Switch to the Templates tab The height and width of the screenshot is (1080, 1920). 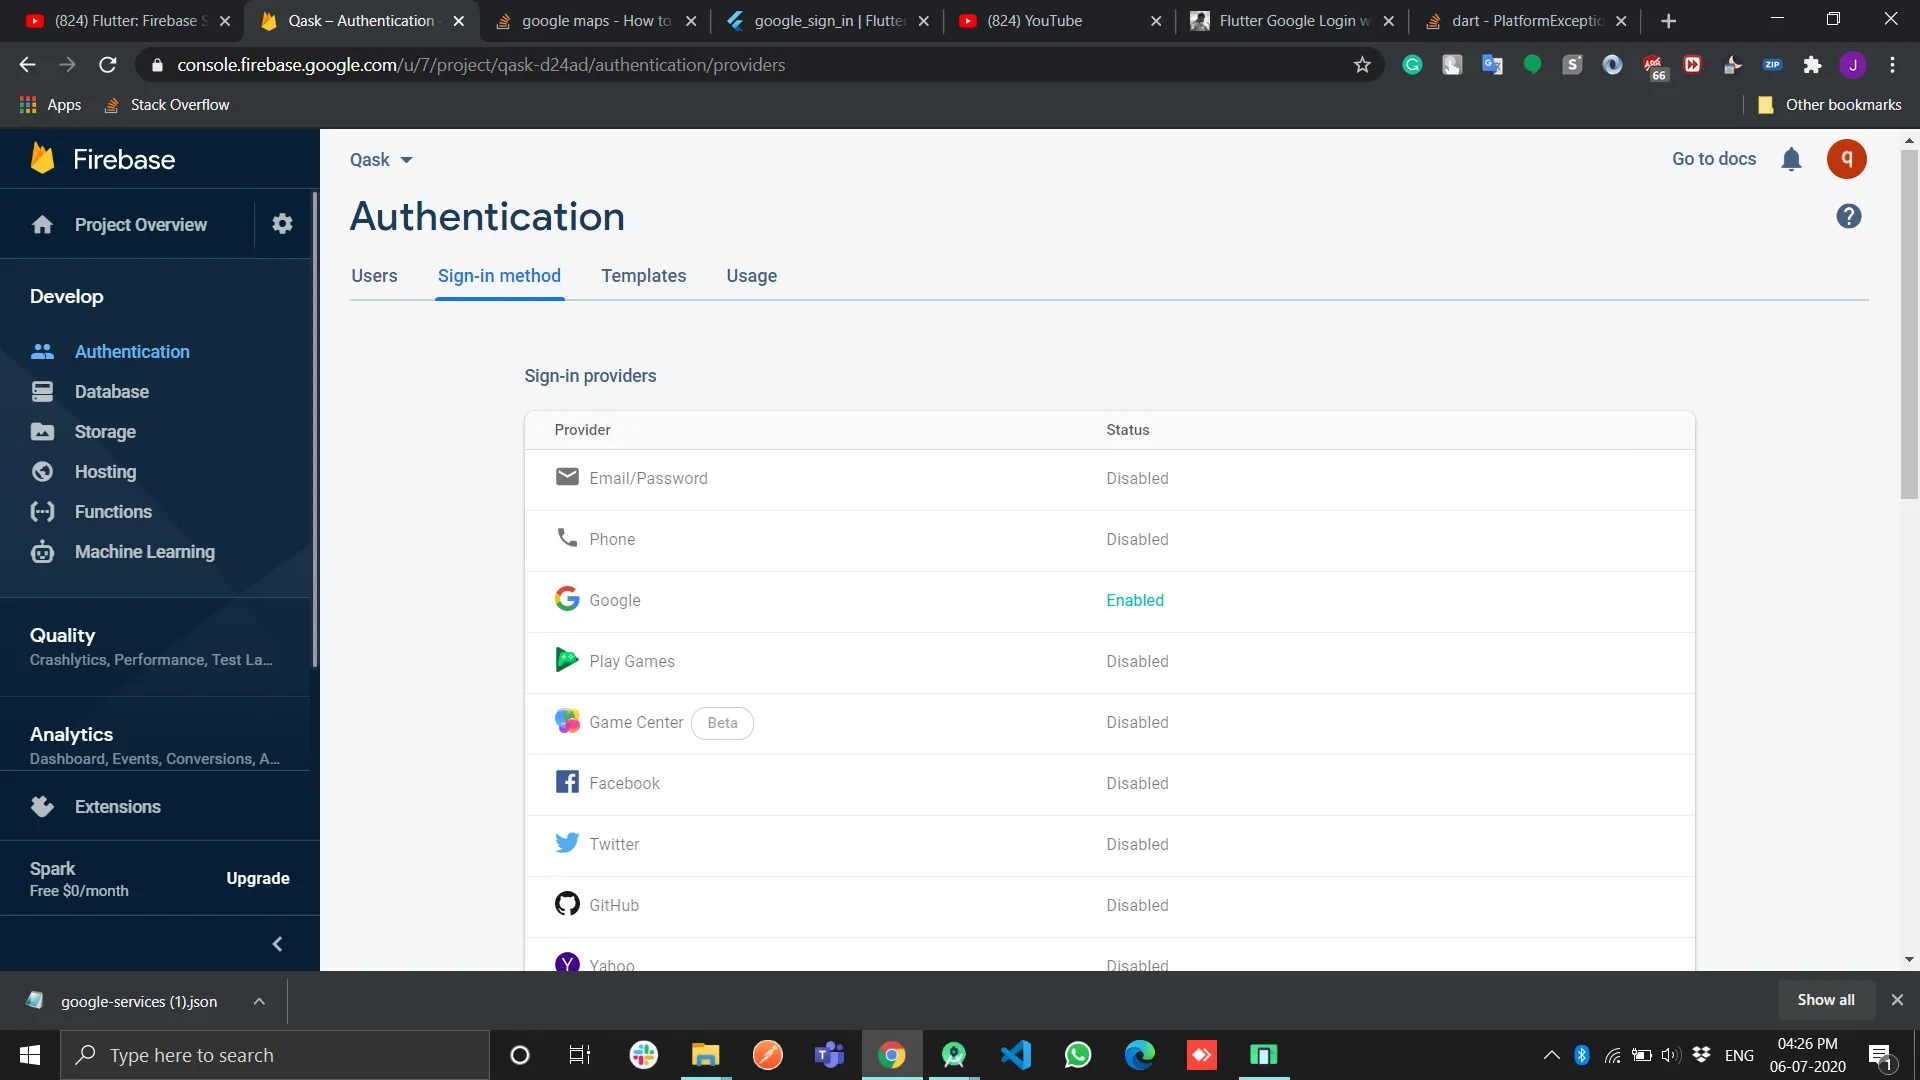(x=643, y=276)
